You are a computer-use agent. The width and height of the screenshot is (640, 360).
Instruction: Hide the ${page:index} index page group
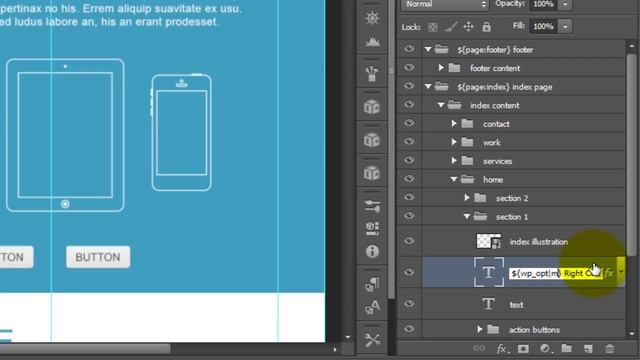click(x=409, y=86)
